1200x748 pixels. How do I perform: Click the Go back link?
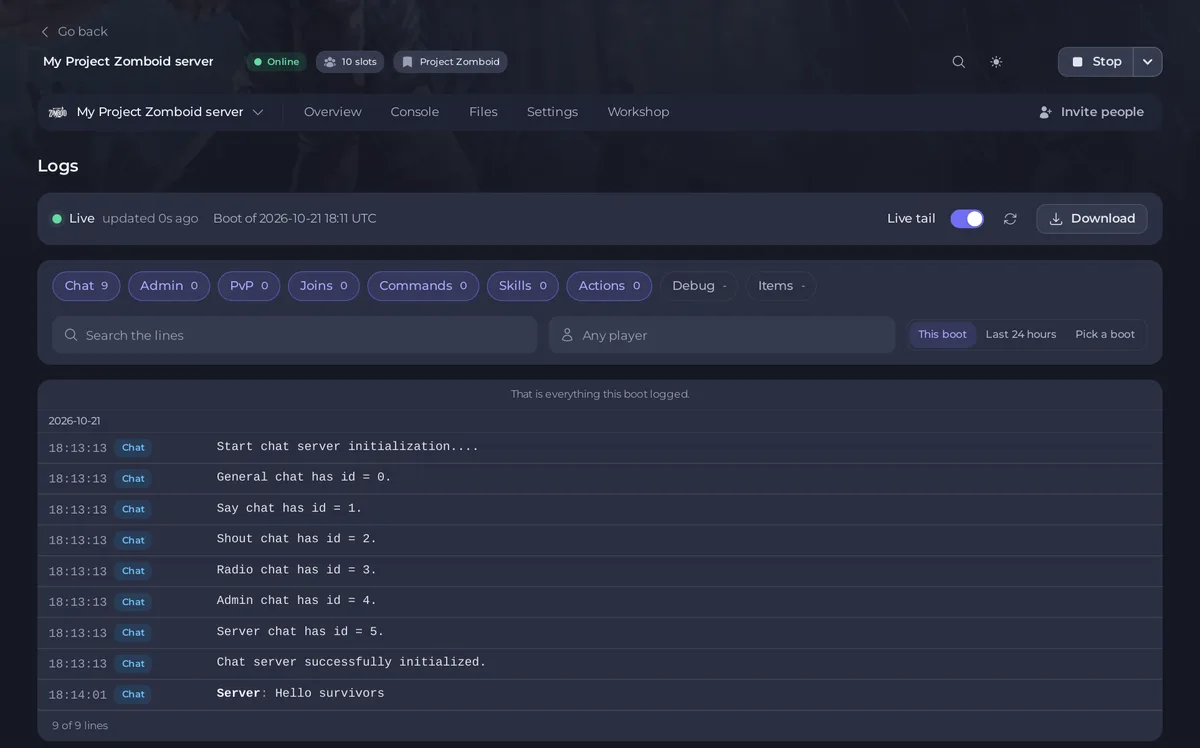74,32
